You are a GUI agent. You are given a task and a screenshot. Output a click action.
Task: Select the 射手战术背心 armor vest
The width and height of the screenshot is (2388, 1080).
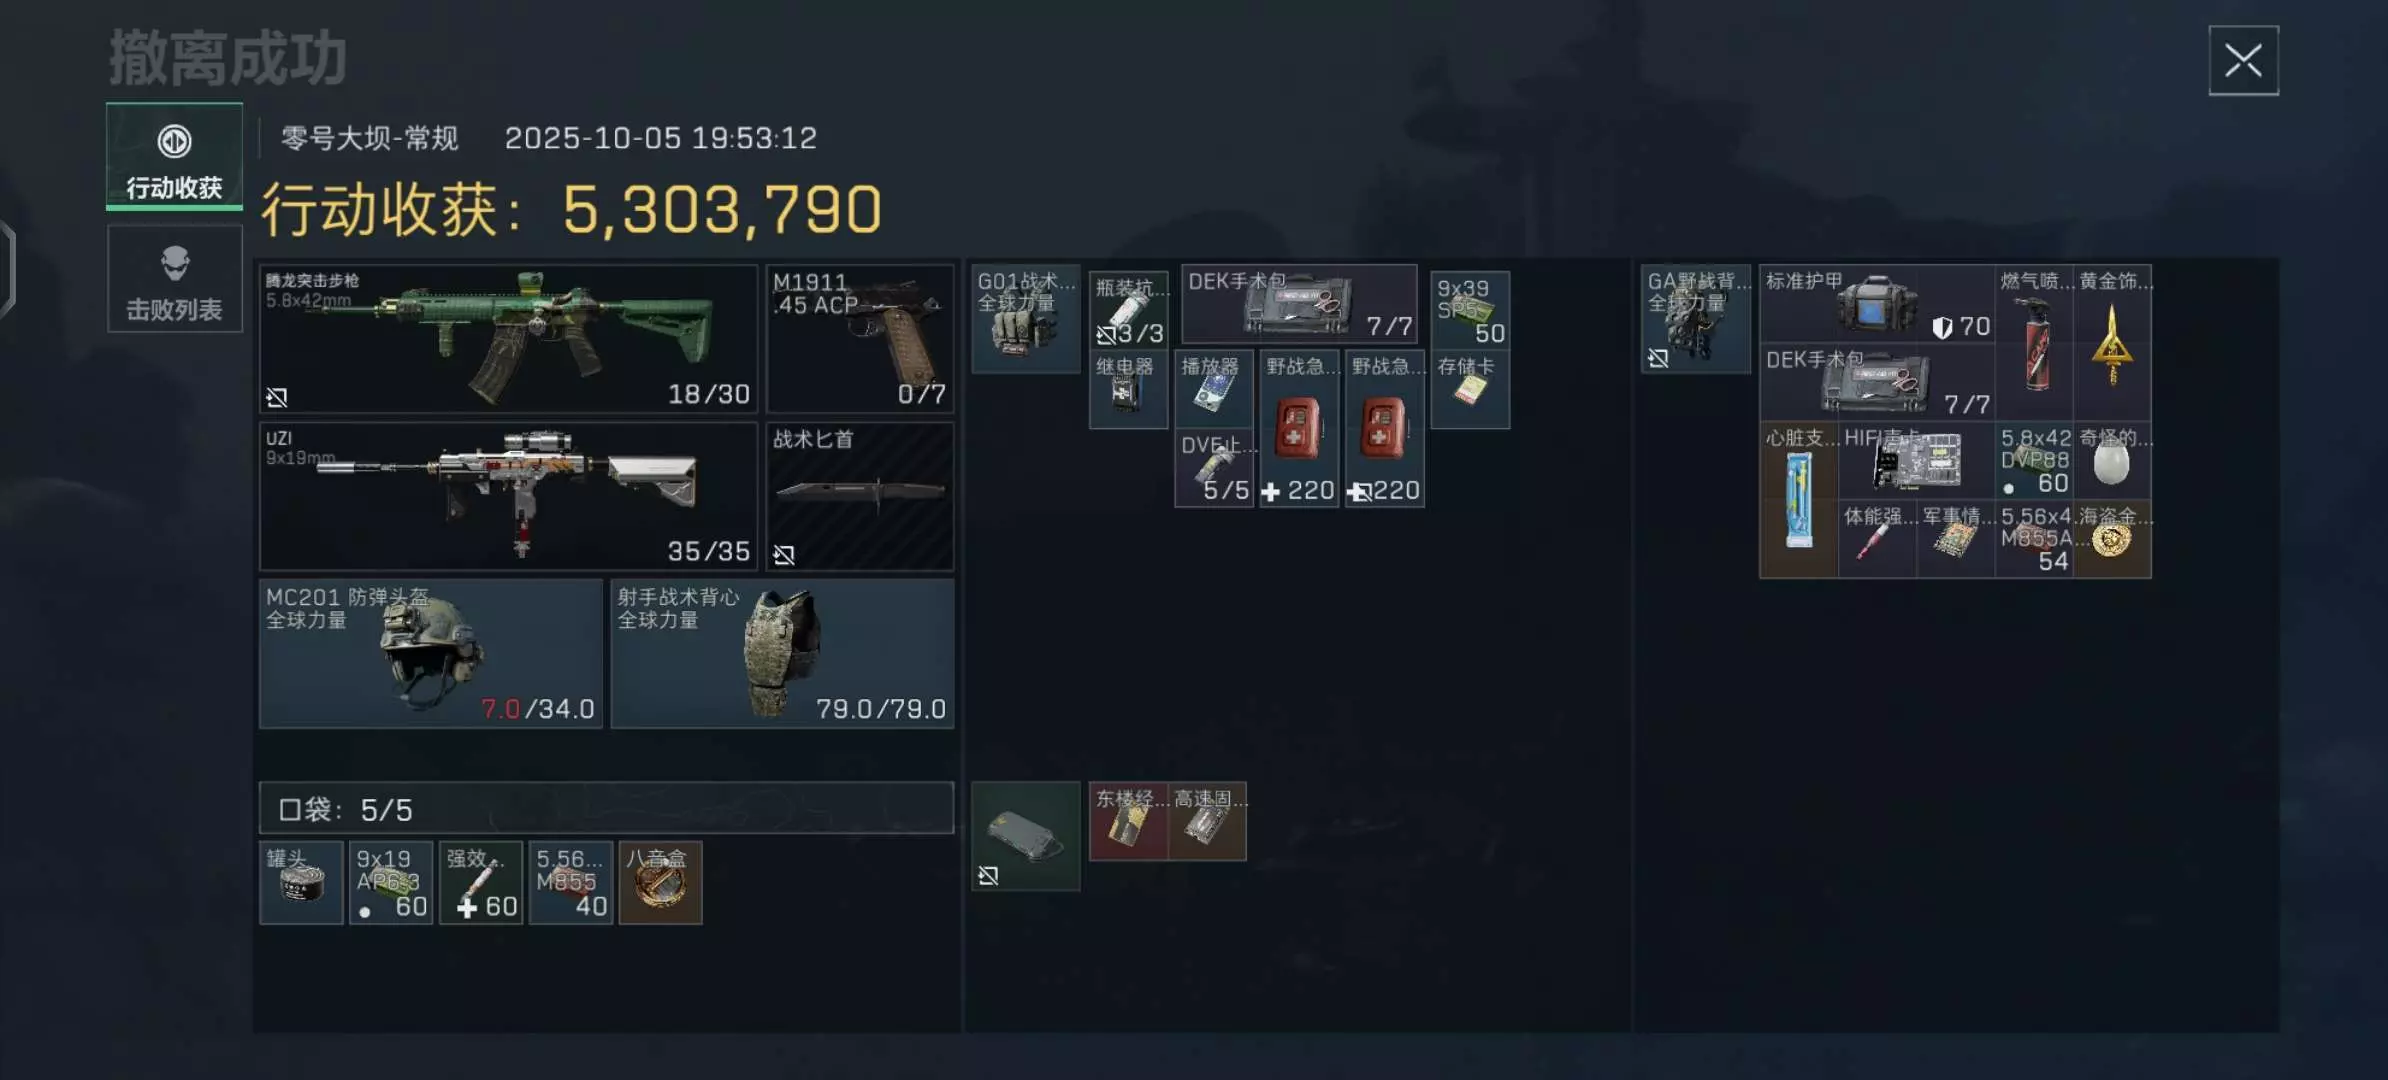pyautogui.click(x=782, y=654)
